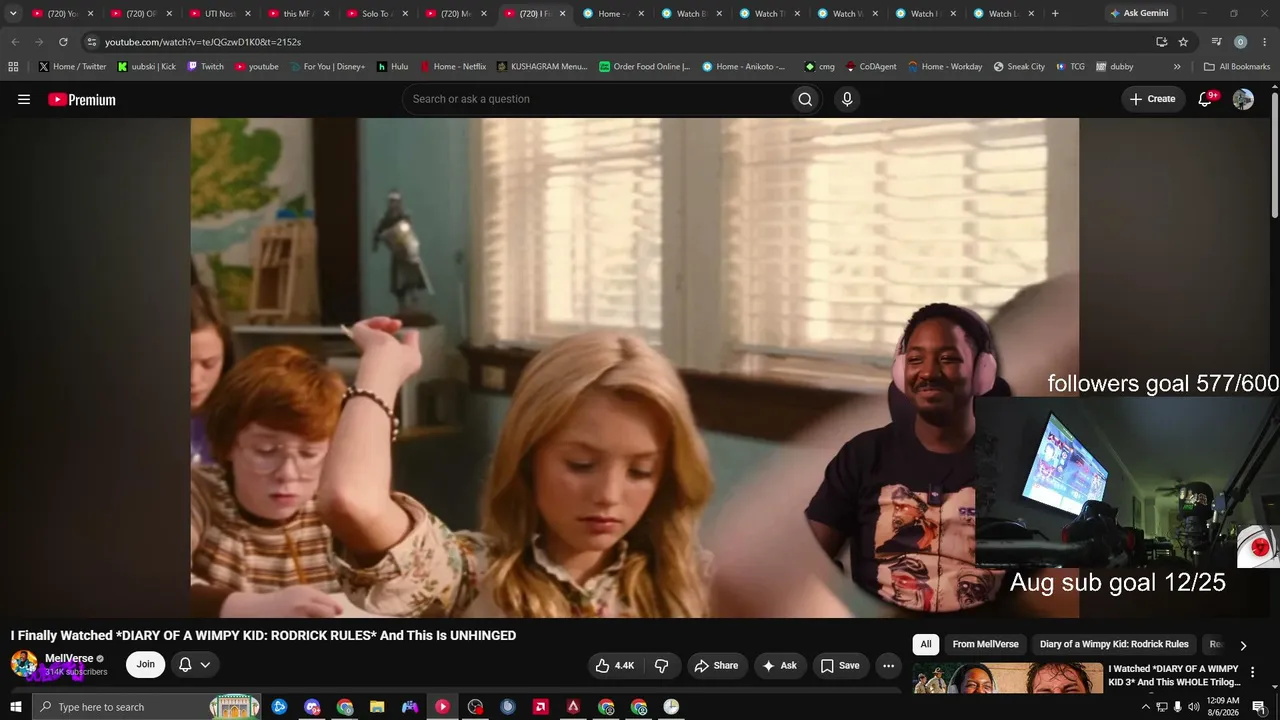Open the MellVerse channel avatar
This screenshot has height=720, width=1280.
click(24, 664)
